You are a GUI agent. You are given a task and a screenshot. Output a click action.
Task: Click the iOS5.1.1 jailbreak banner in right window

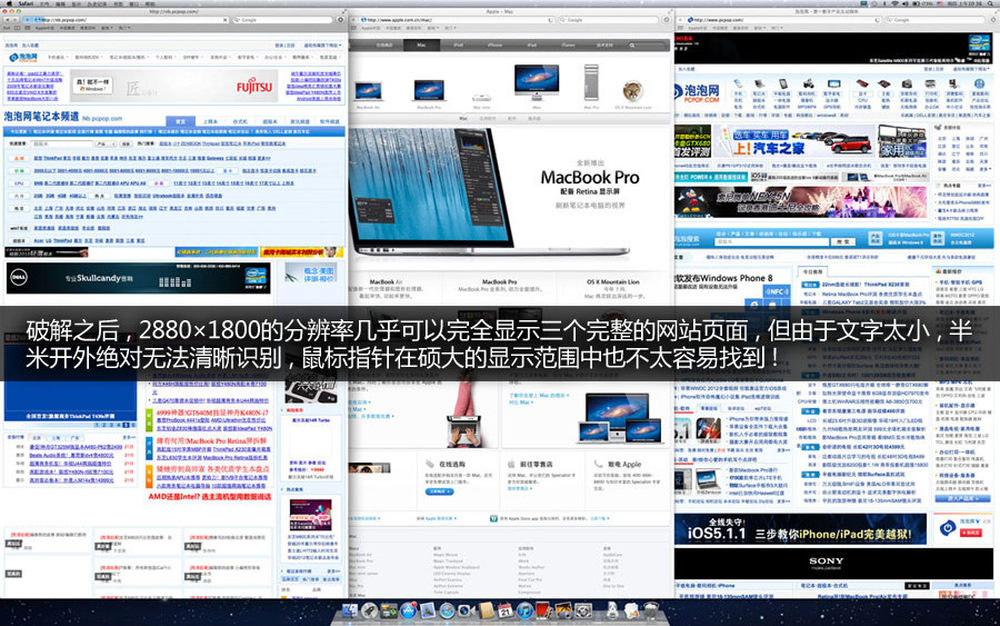coord(800,530)
